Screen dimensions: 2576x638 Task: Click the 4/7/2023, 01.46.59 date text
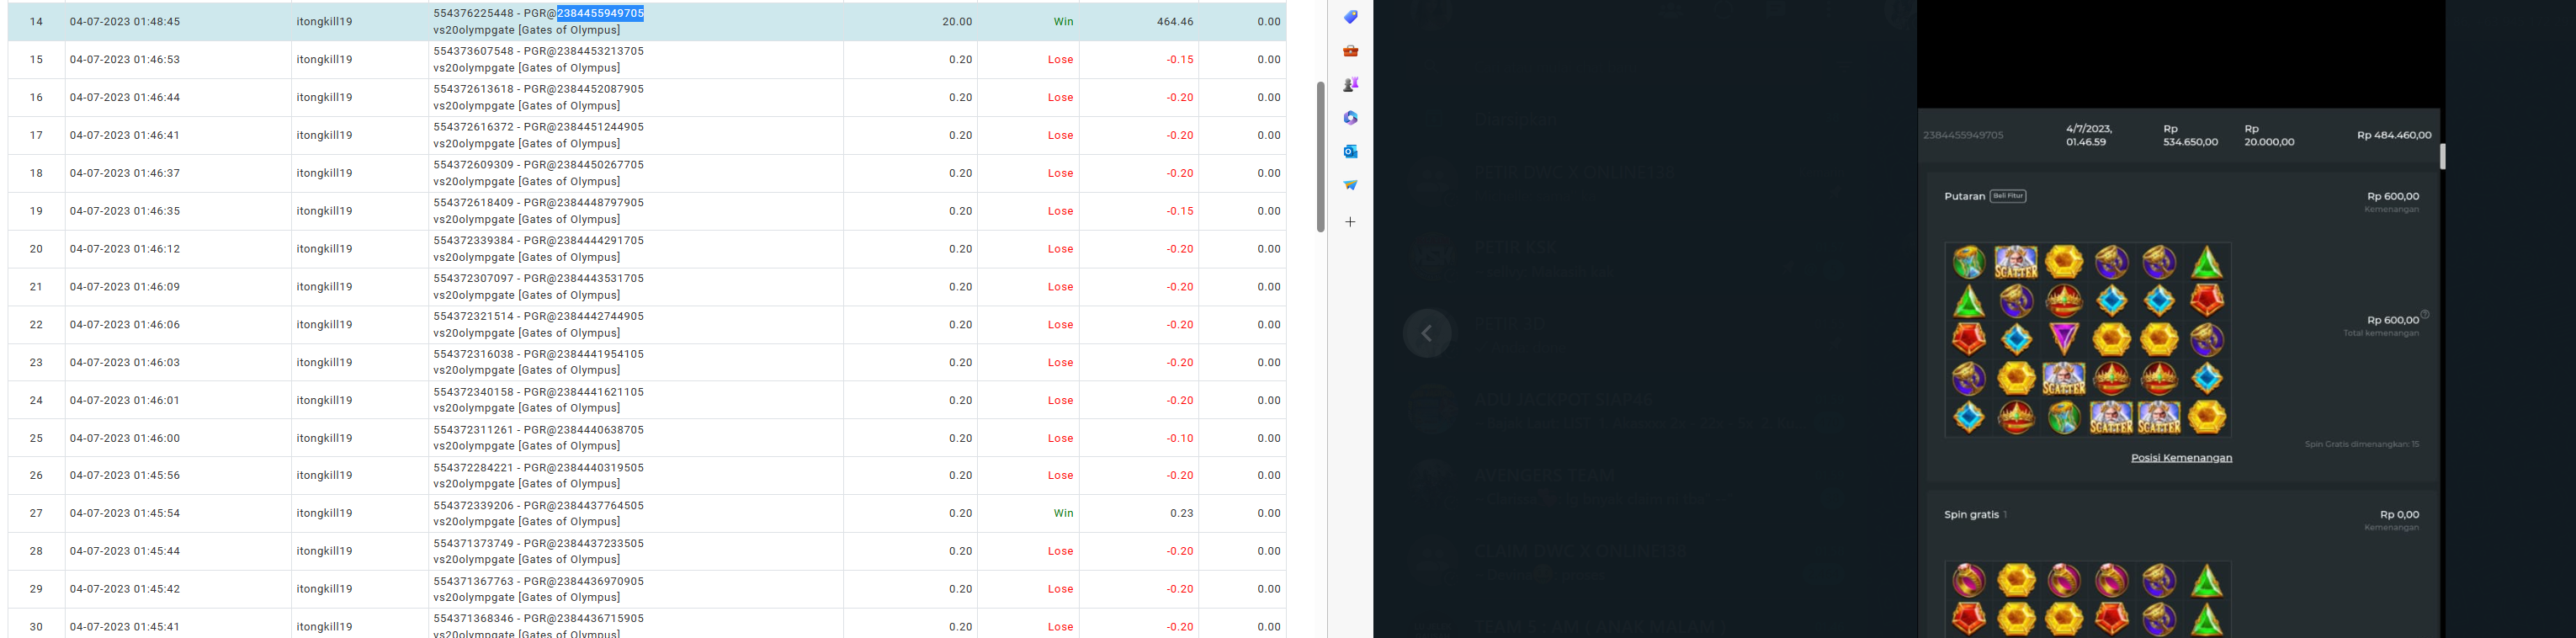pos(2089,135)
